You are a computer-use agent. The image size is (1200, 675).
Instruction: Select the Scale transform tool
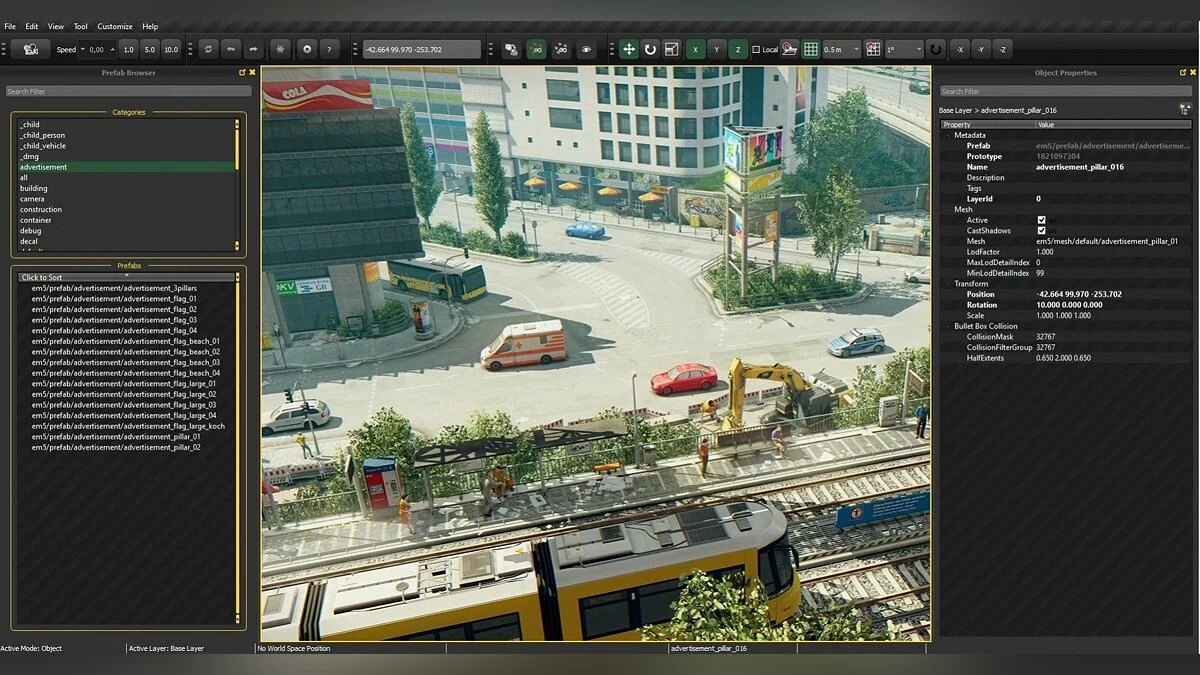click(671, 49)
